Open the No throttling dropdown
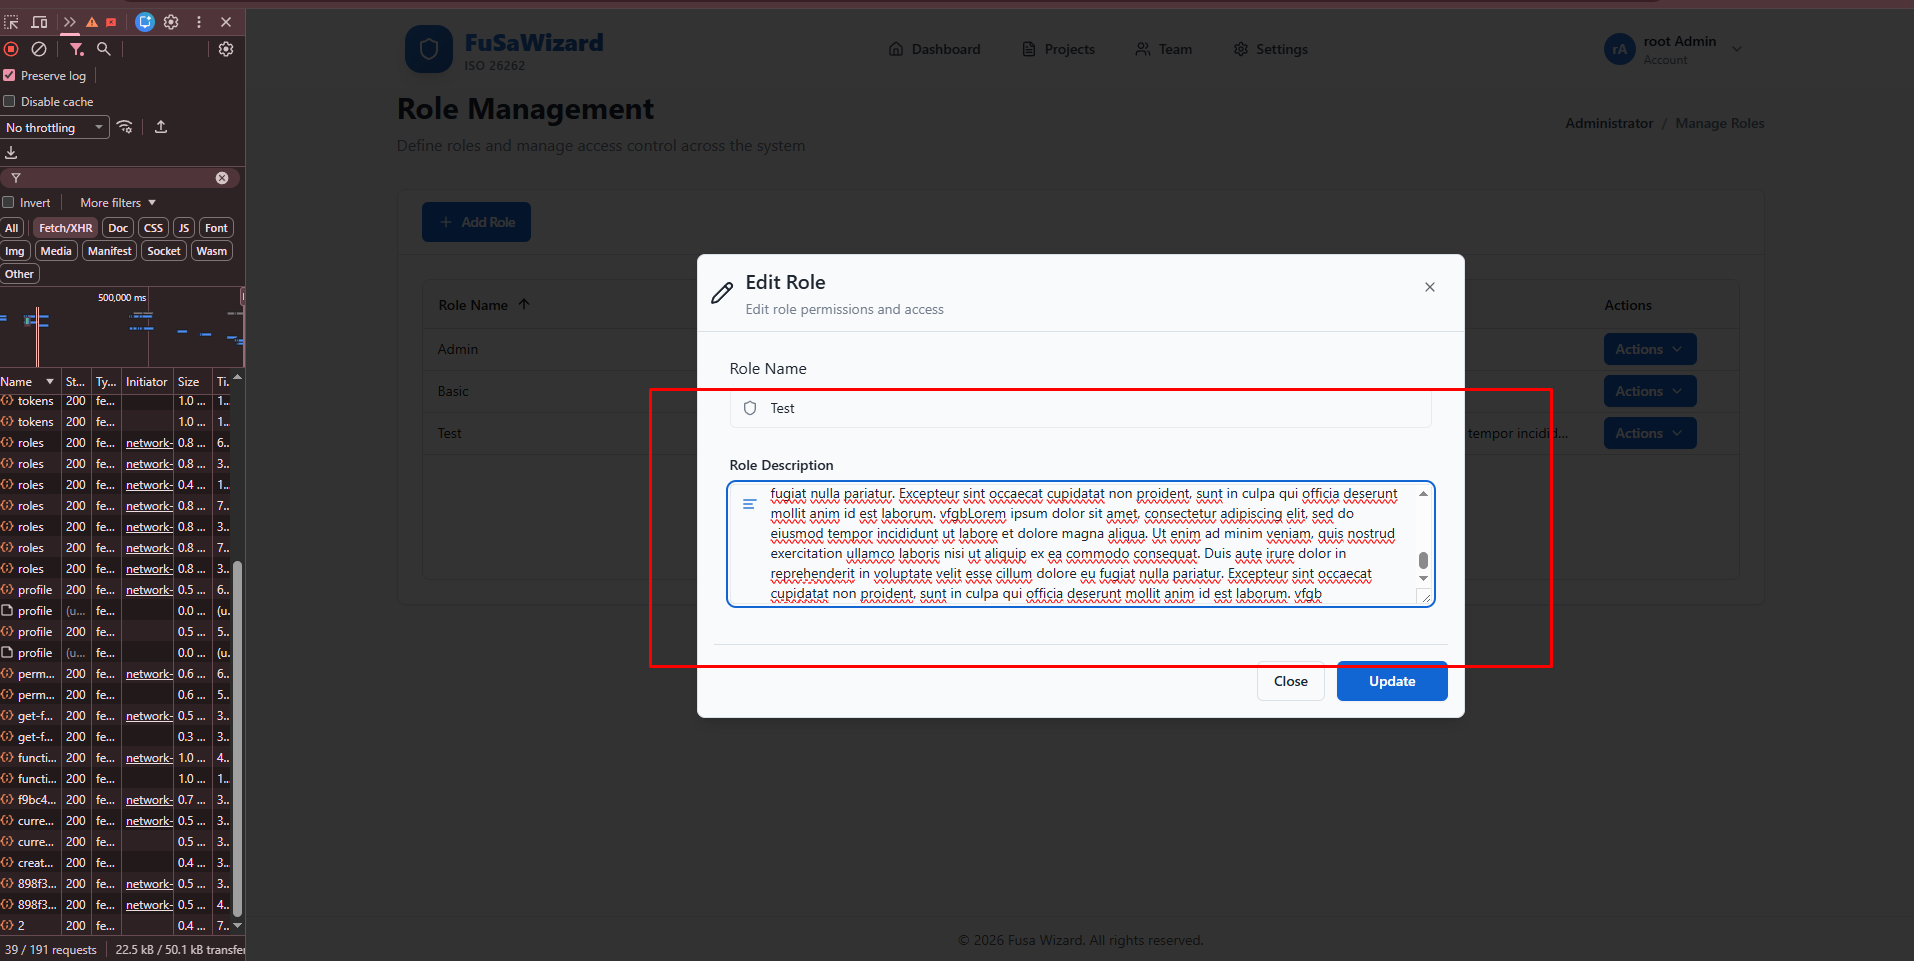This screenshot has height=961, width=1914. tap(54, 128)
